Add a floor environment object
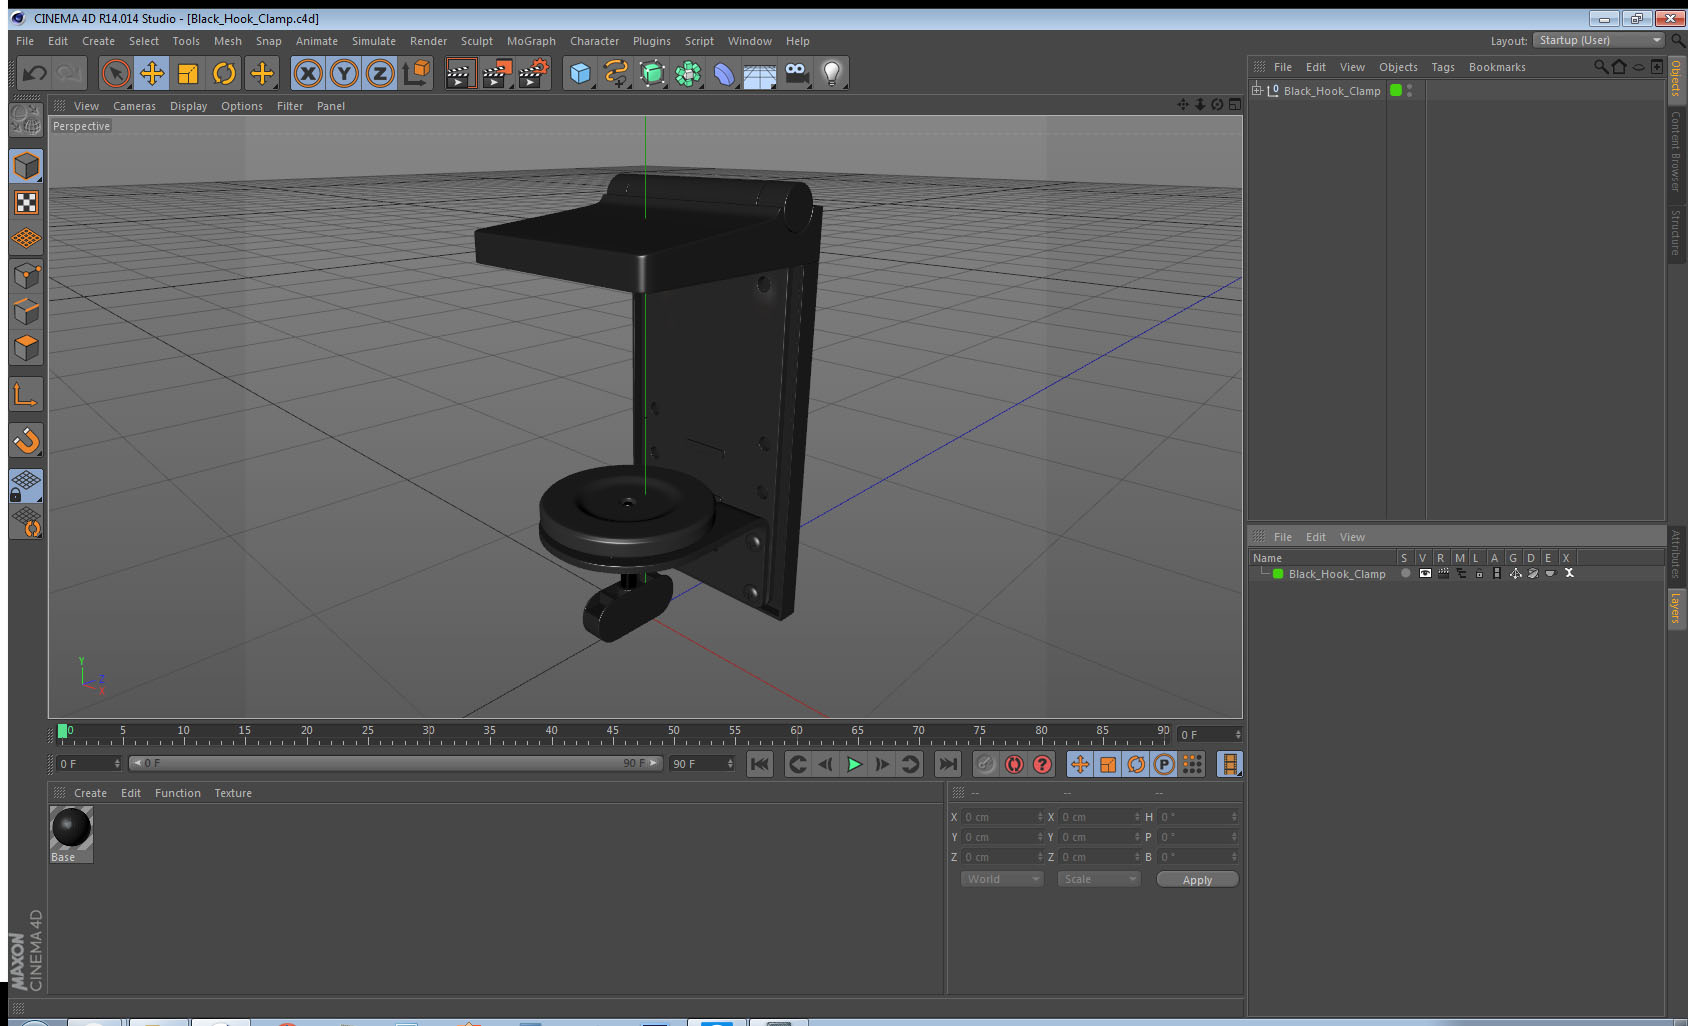The height and width of the screenshot is (1026, 1688). (x=760, y=73)
